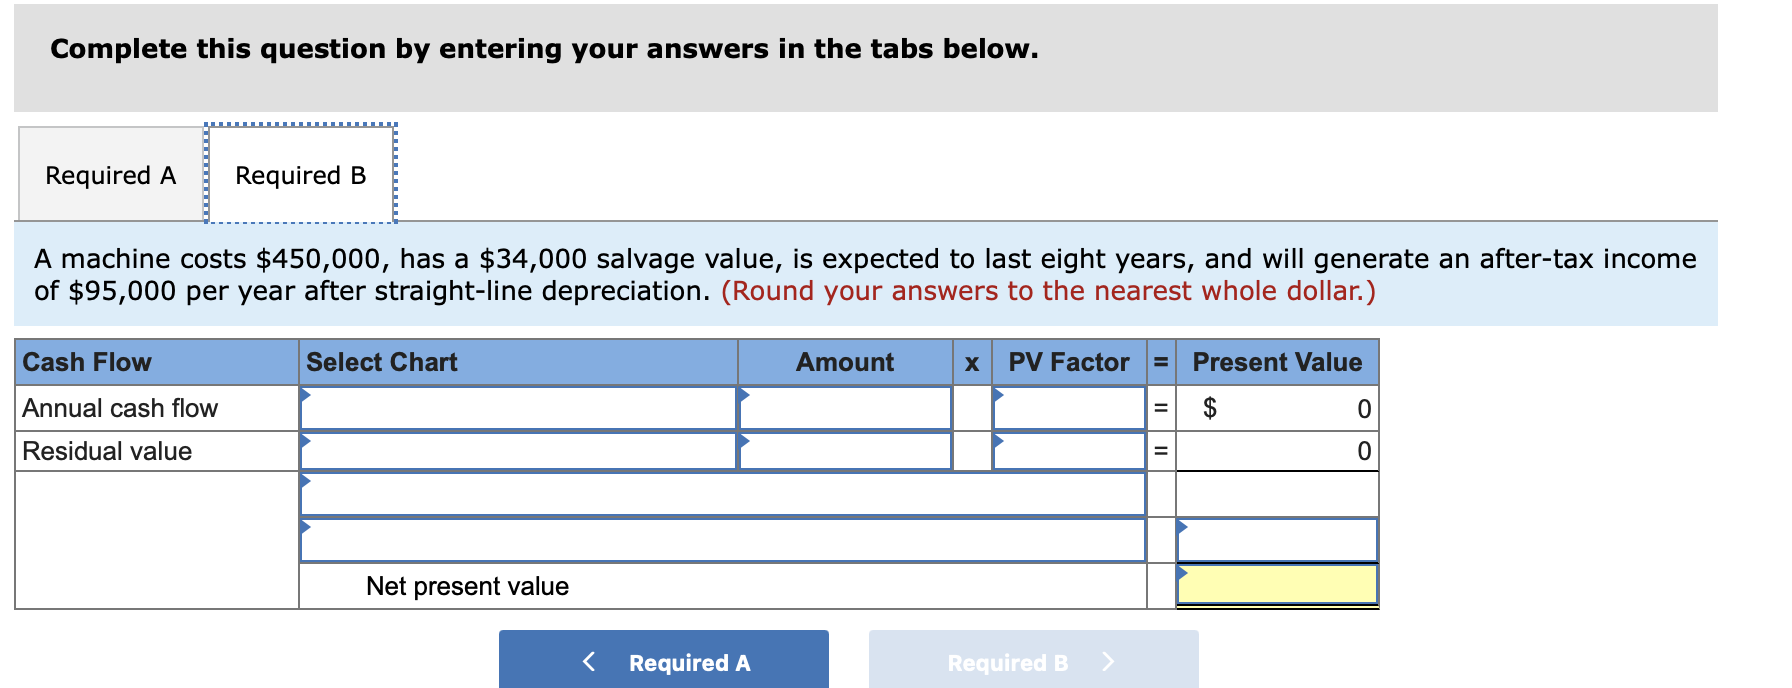Click the Required B navigation button
This screenshot has height=688, width=1792.
tap(1032, 660)
